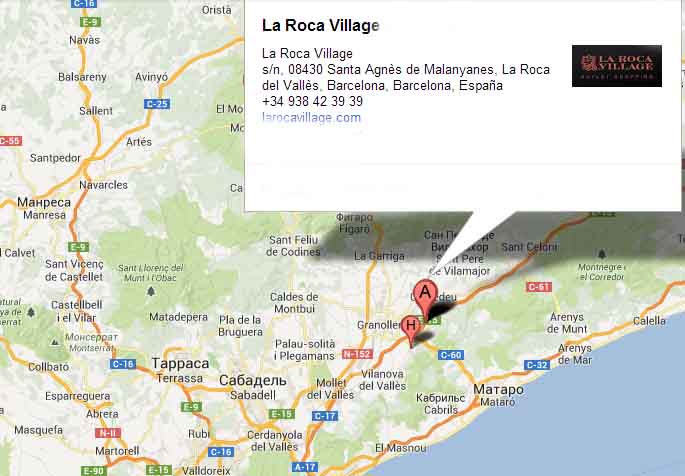The height and width of the screenshot is (476, 685).
Task: Click the Sant Llorenç del Munt park icon
Action: [x=151, y=291]
